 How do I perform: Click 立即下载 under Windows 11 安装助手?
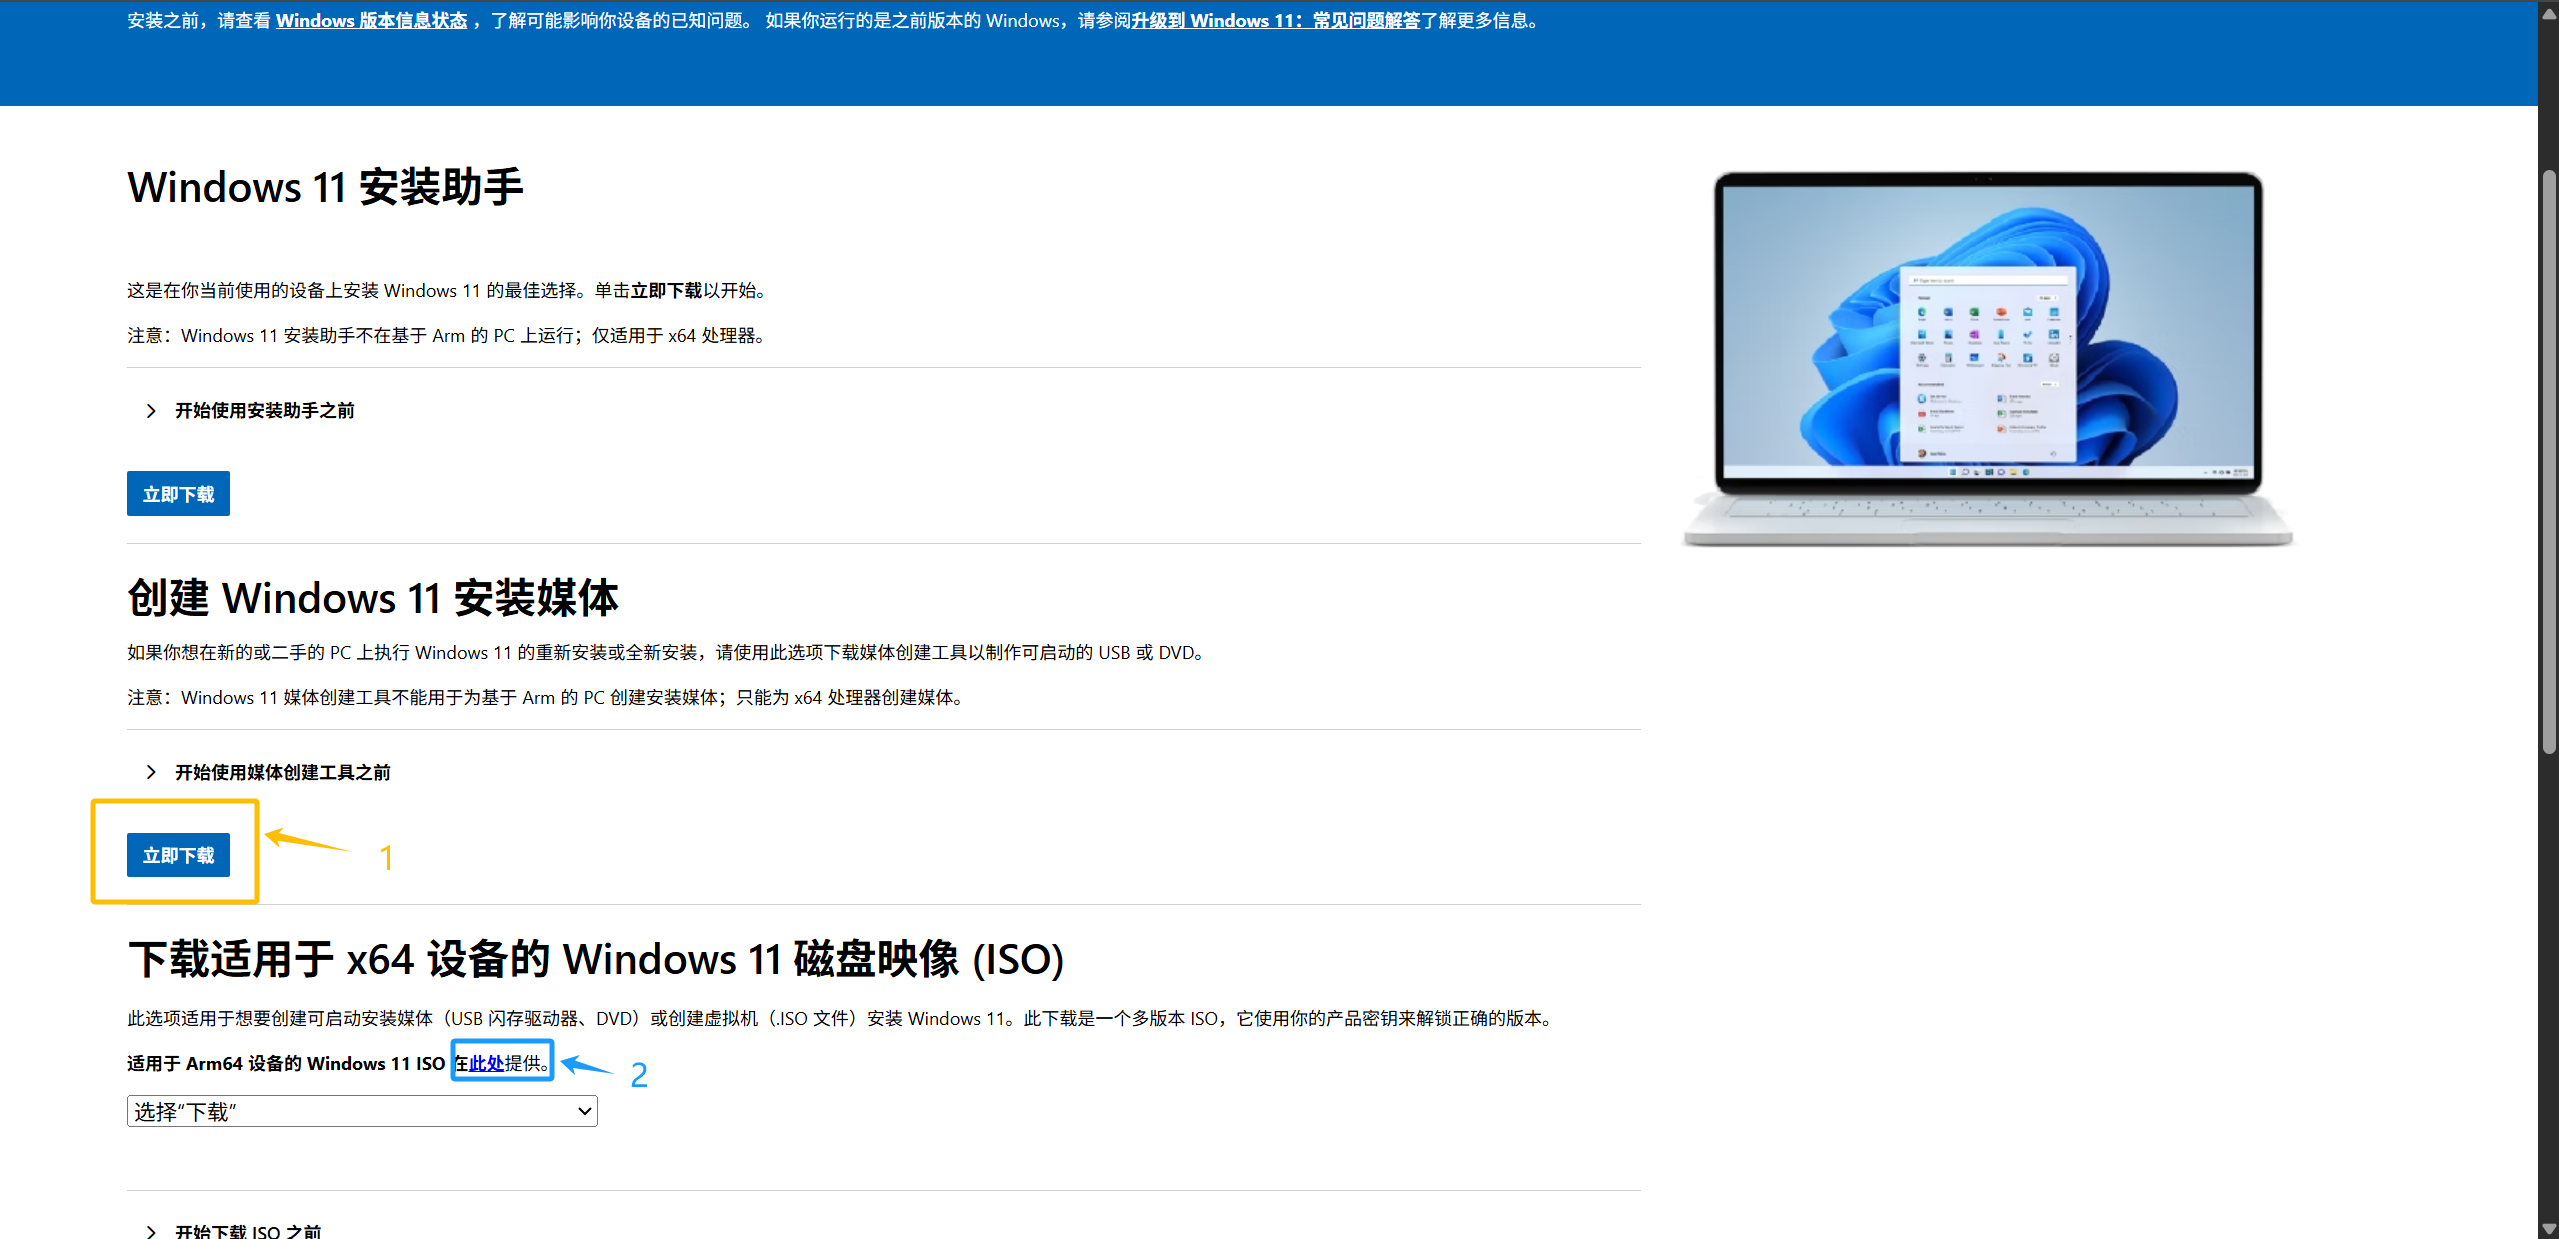[178, 494]
